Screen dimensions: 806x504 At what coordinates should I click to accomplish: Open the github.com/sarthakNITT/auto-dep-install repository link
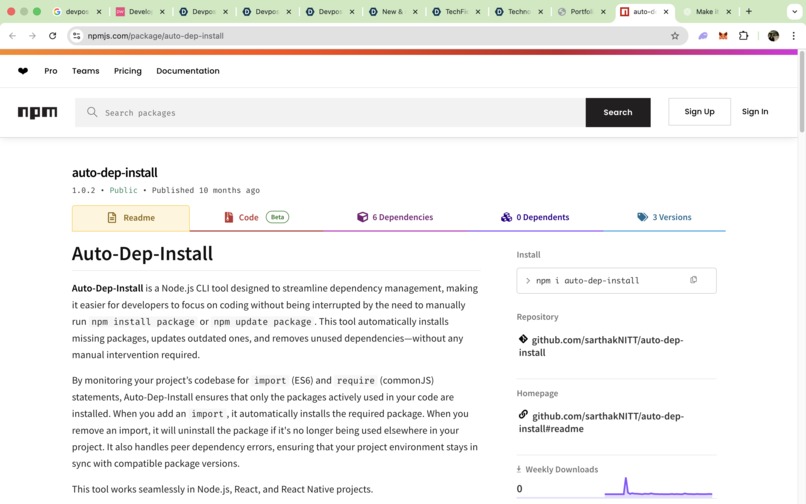click(x=601, y=346)
